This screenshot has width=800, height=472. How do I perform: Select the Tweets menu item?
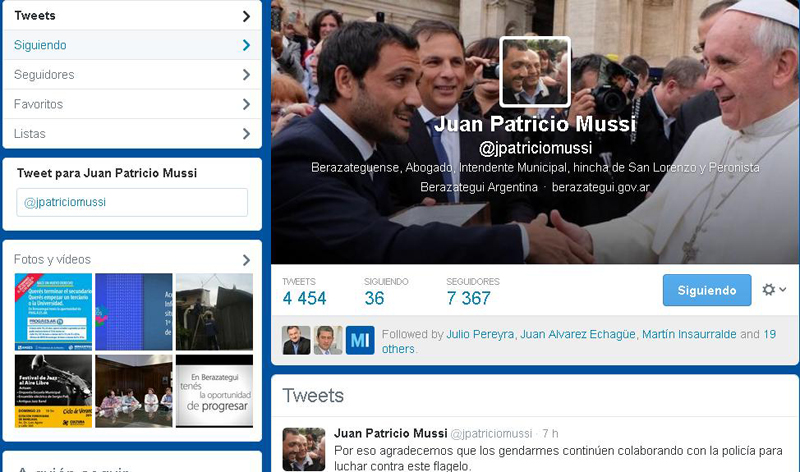132,16
